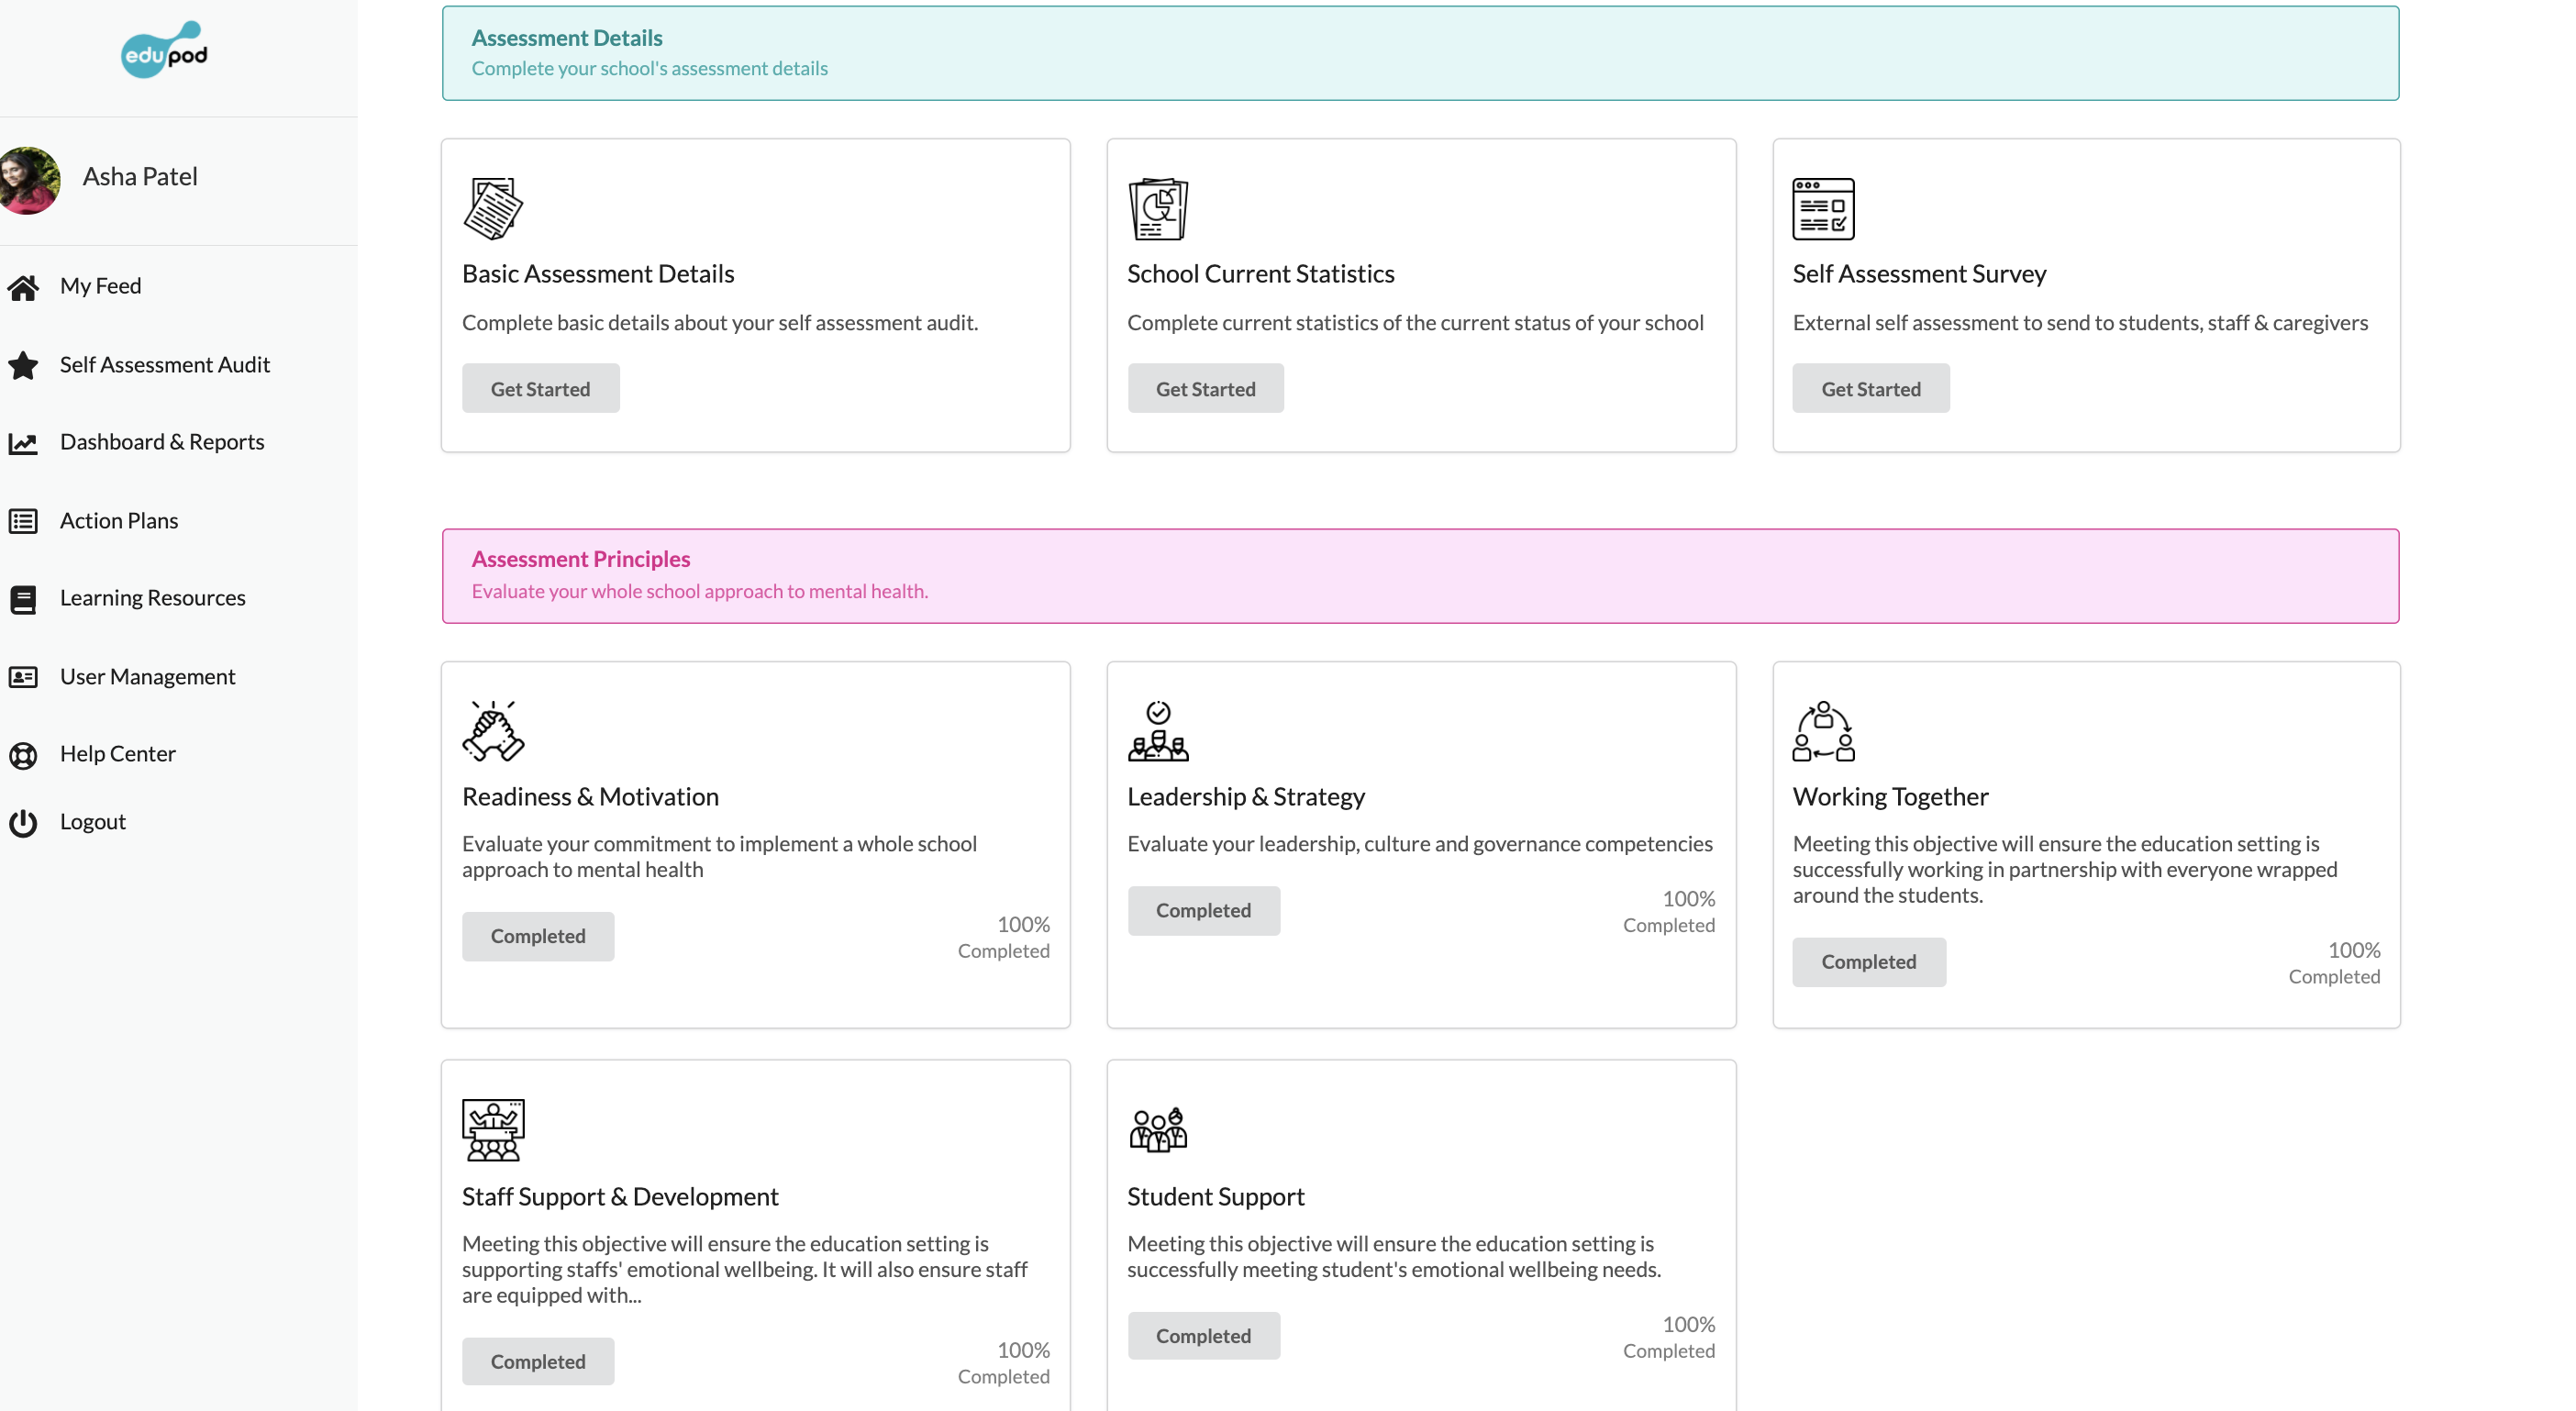
Task: Click the Self Assessment Survey form icon
Action: [x=1826, y=206]
